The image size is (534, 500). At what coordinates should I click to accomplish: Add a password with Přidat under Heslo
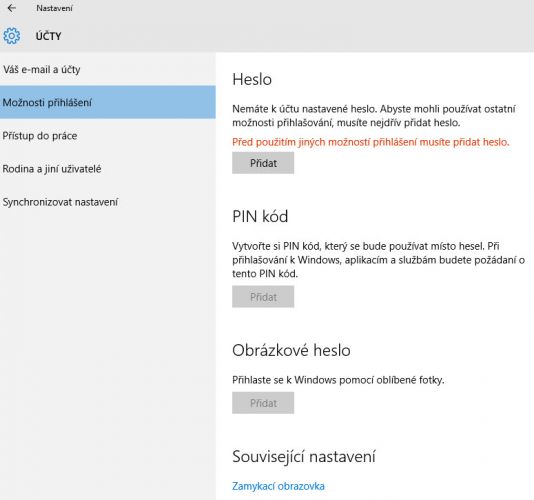coord(263,163)
